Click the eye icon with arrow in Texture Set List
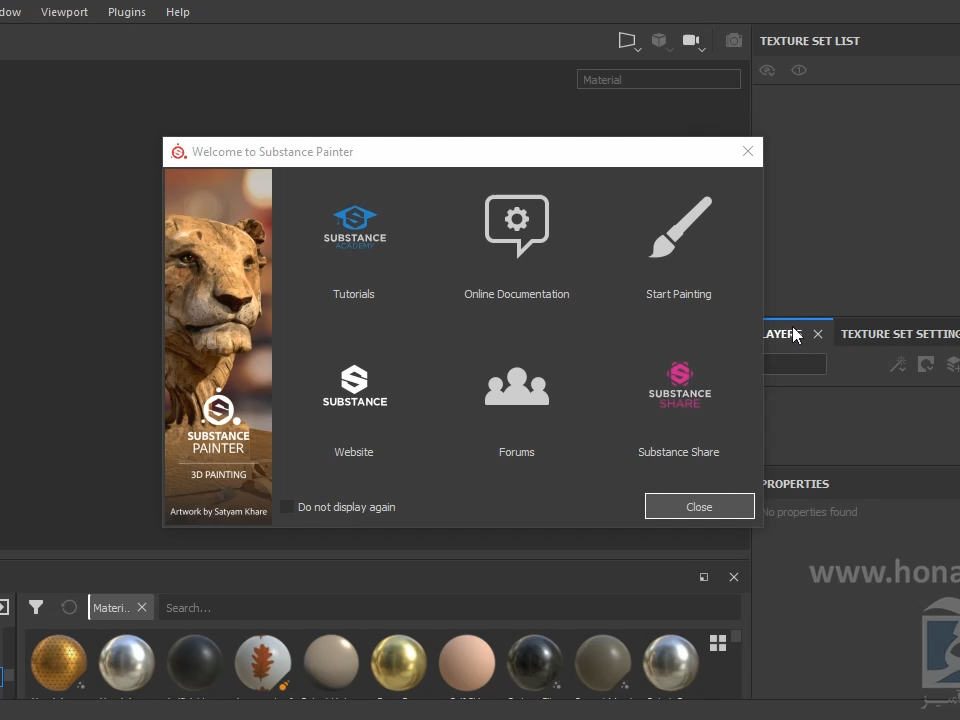This screenshot has width=960, height=720. 767,70
